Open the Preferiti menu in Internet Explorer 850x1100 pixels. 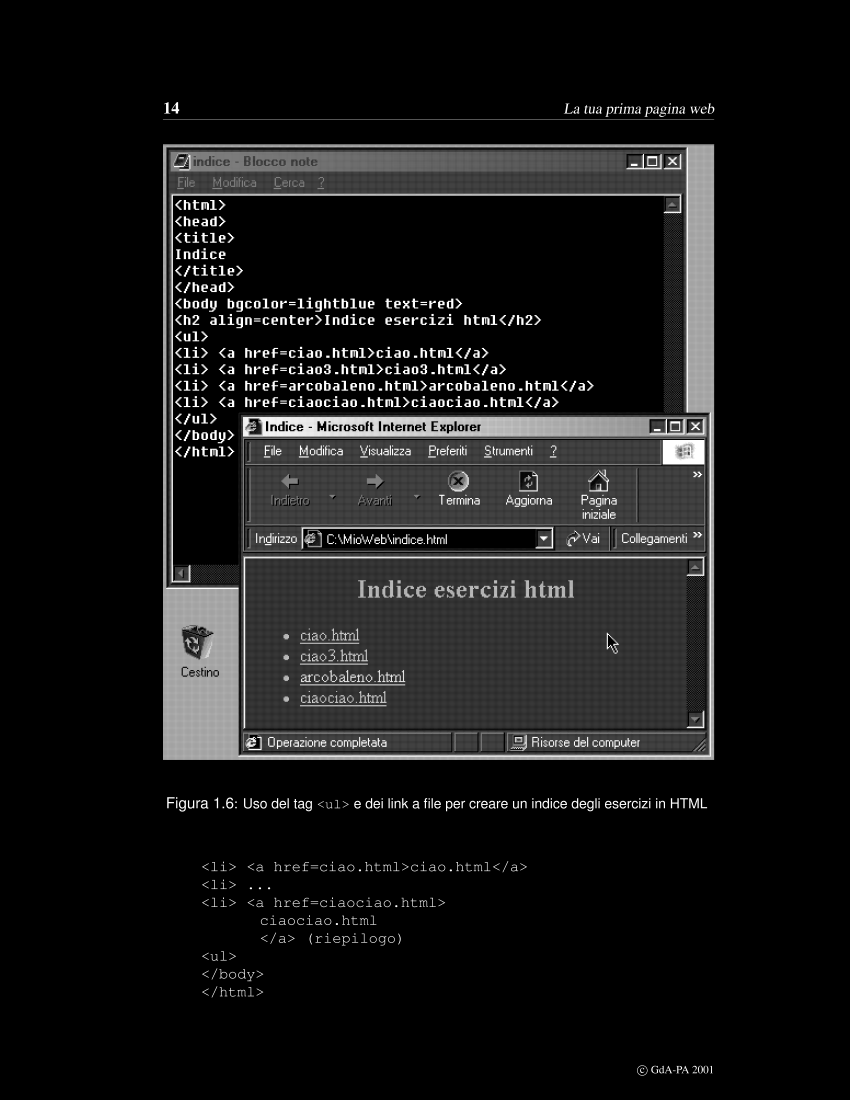447,452
